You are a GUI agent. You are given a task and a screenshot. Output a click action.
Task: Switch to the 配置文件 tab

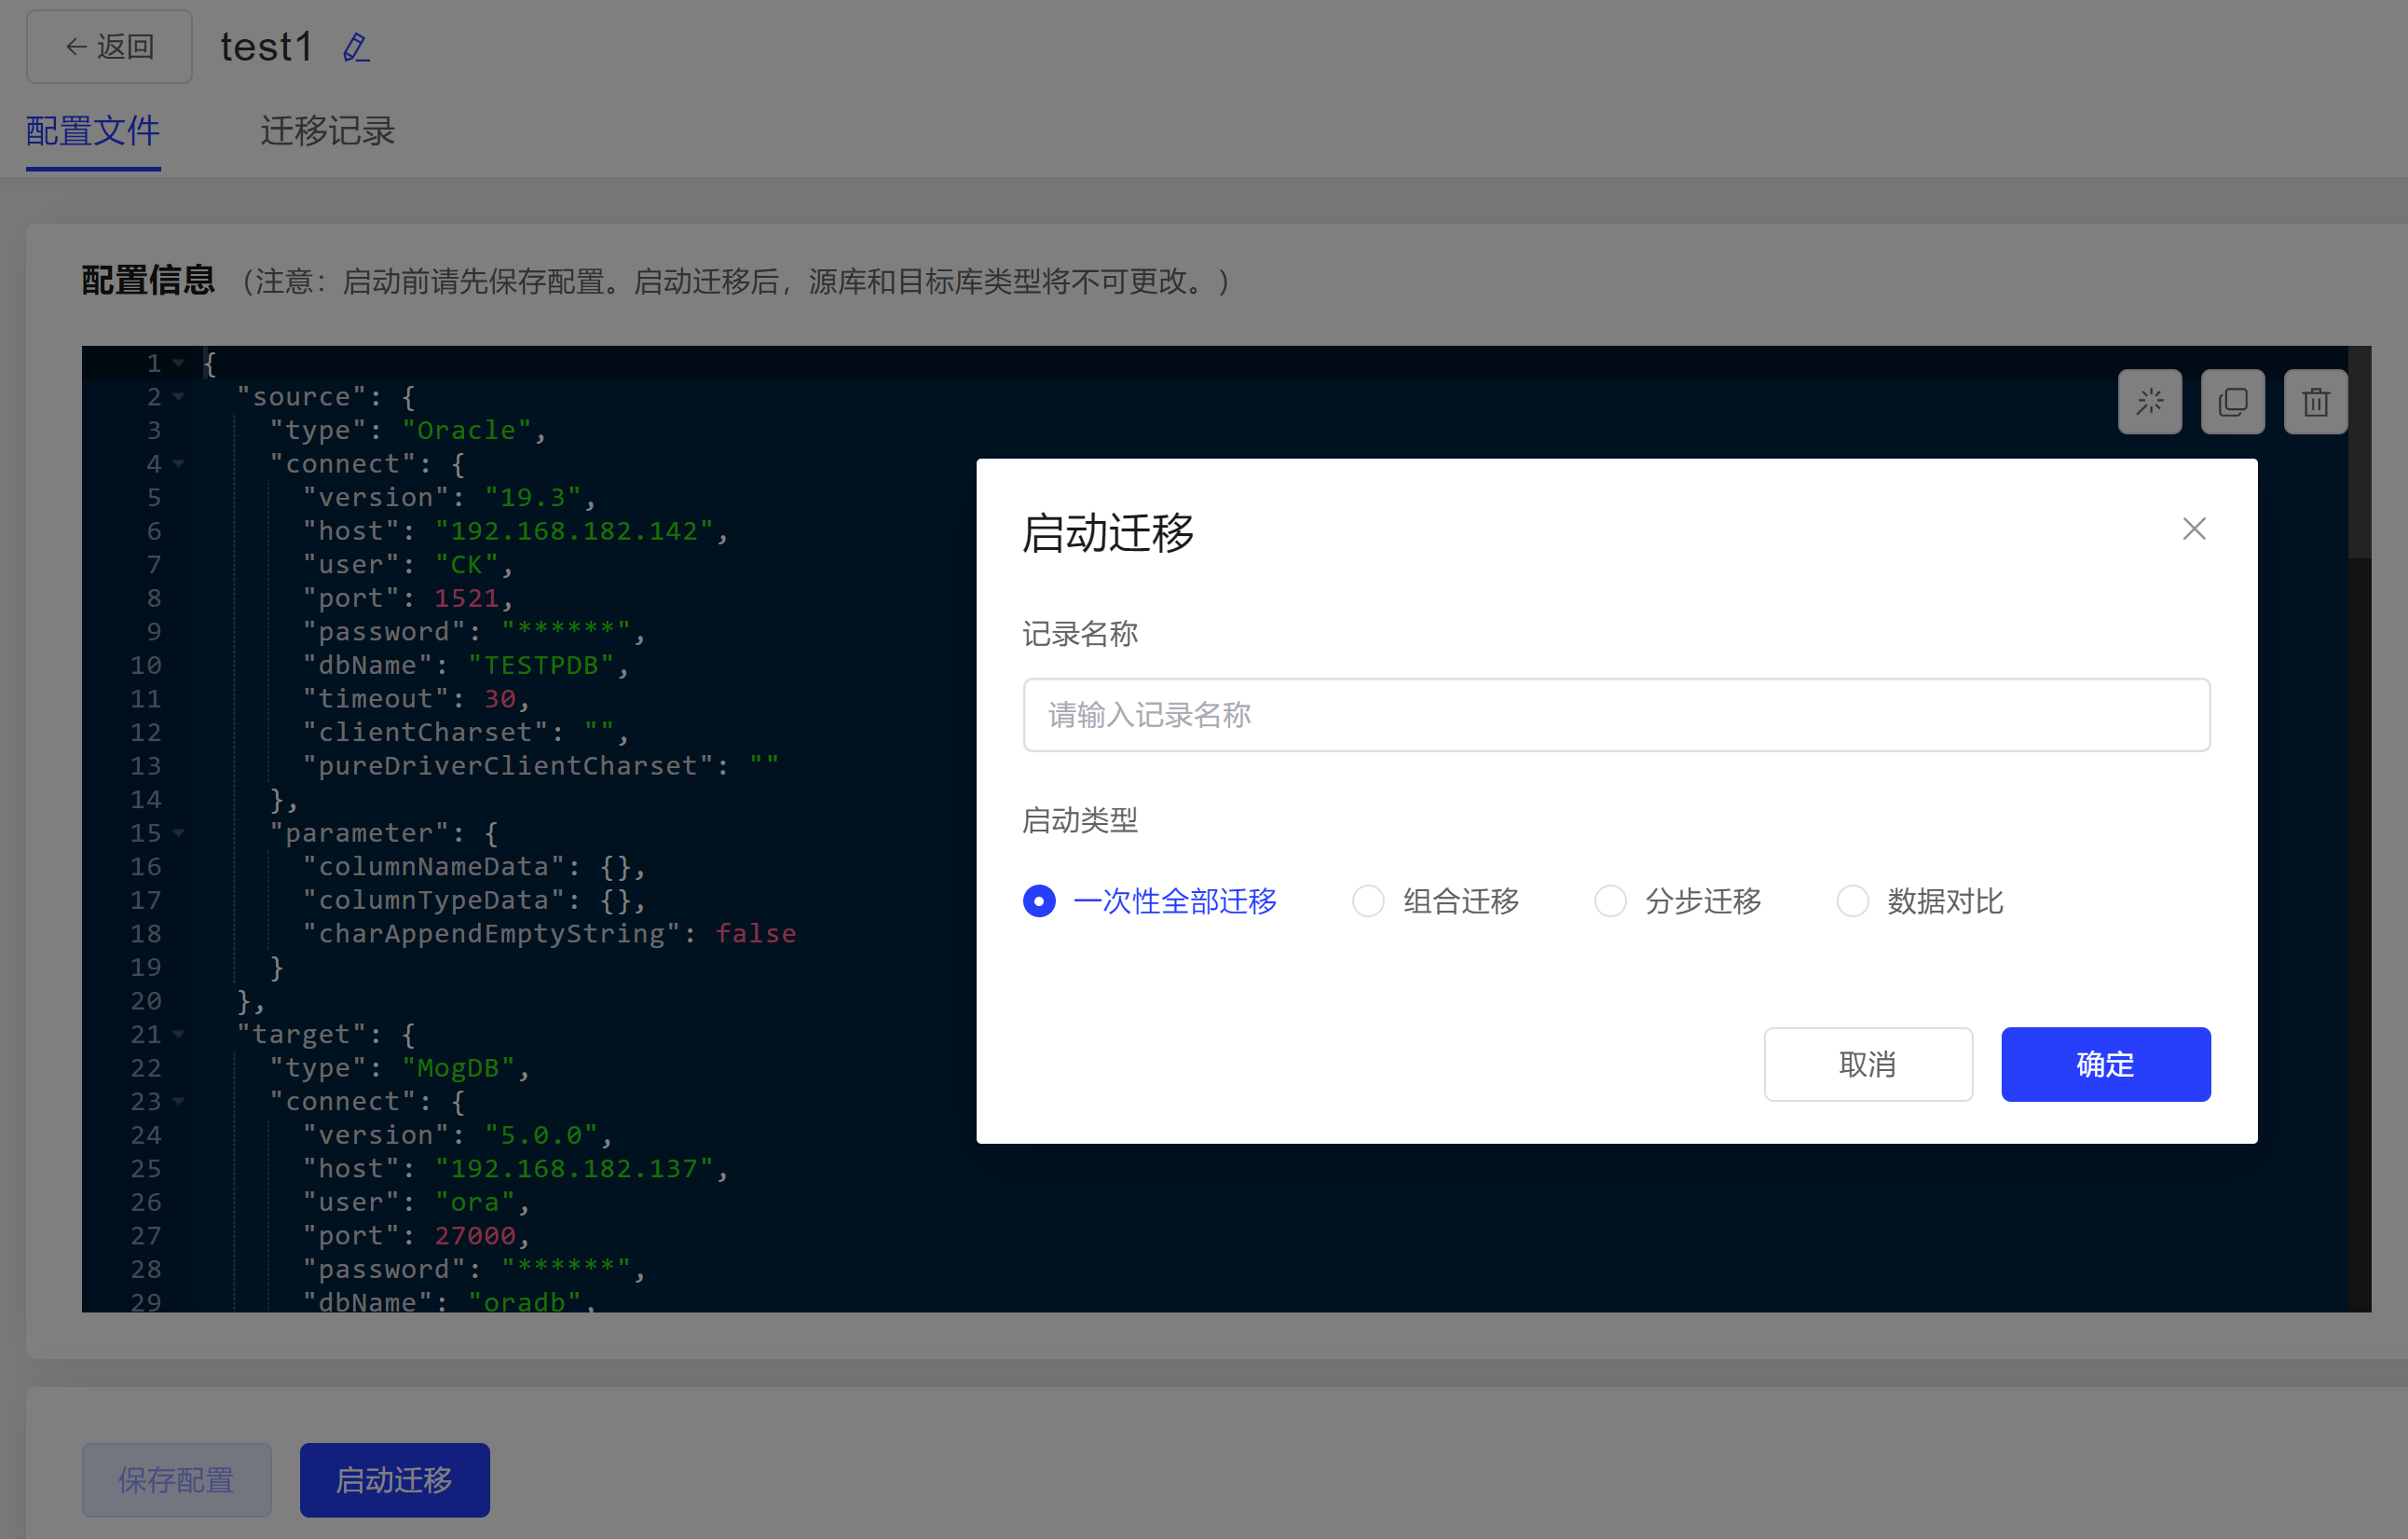click(x=93, y=131)
